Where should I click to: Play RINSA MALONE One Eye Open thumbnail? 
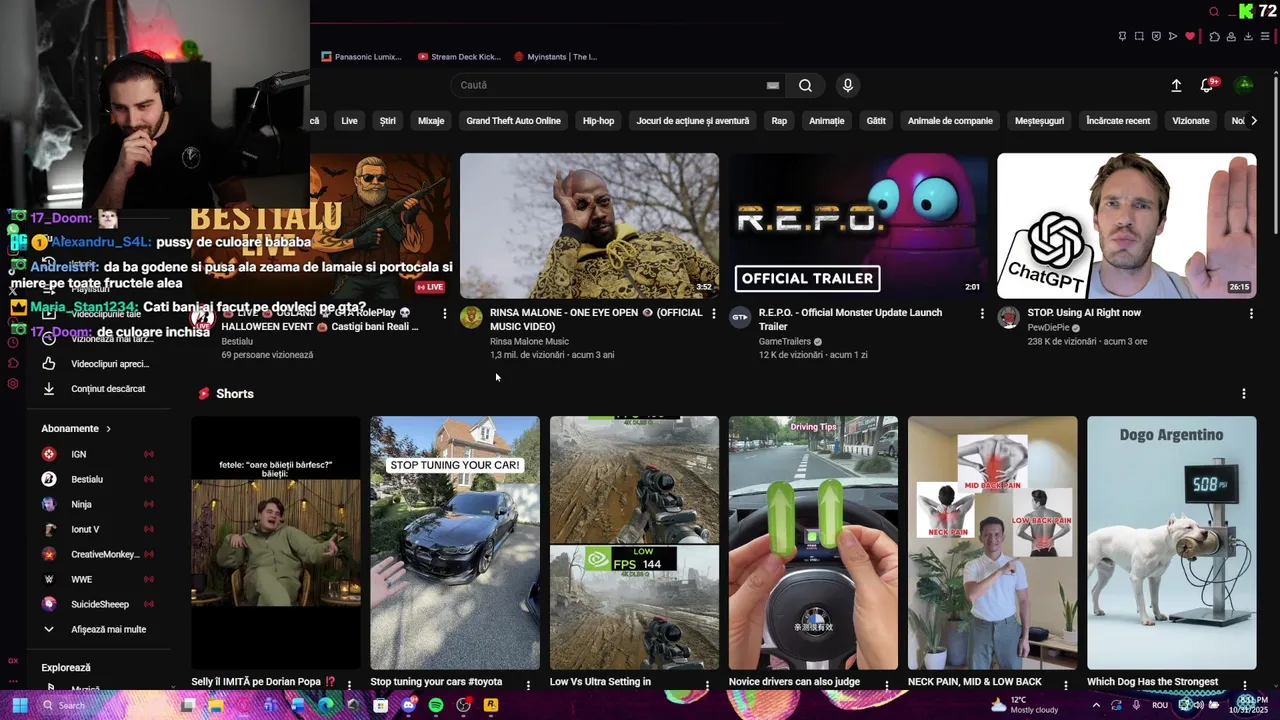[589, 225]
